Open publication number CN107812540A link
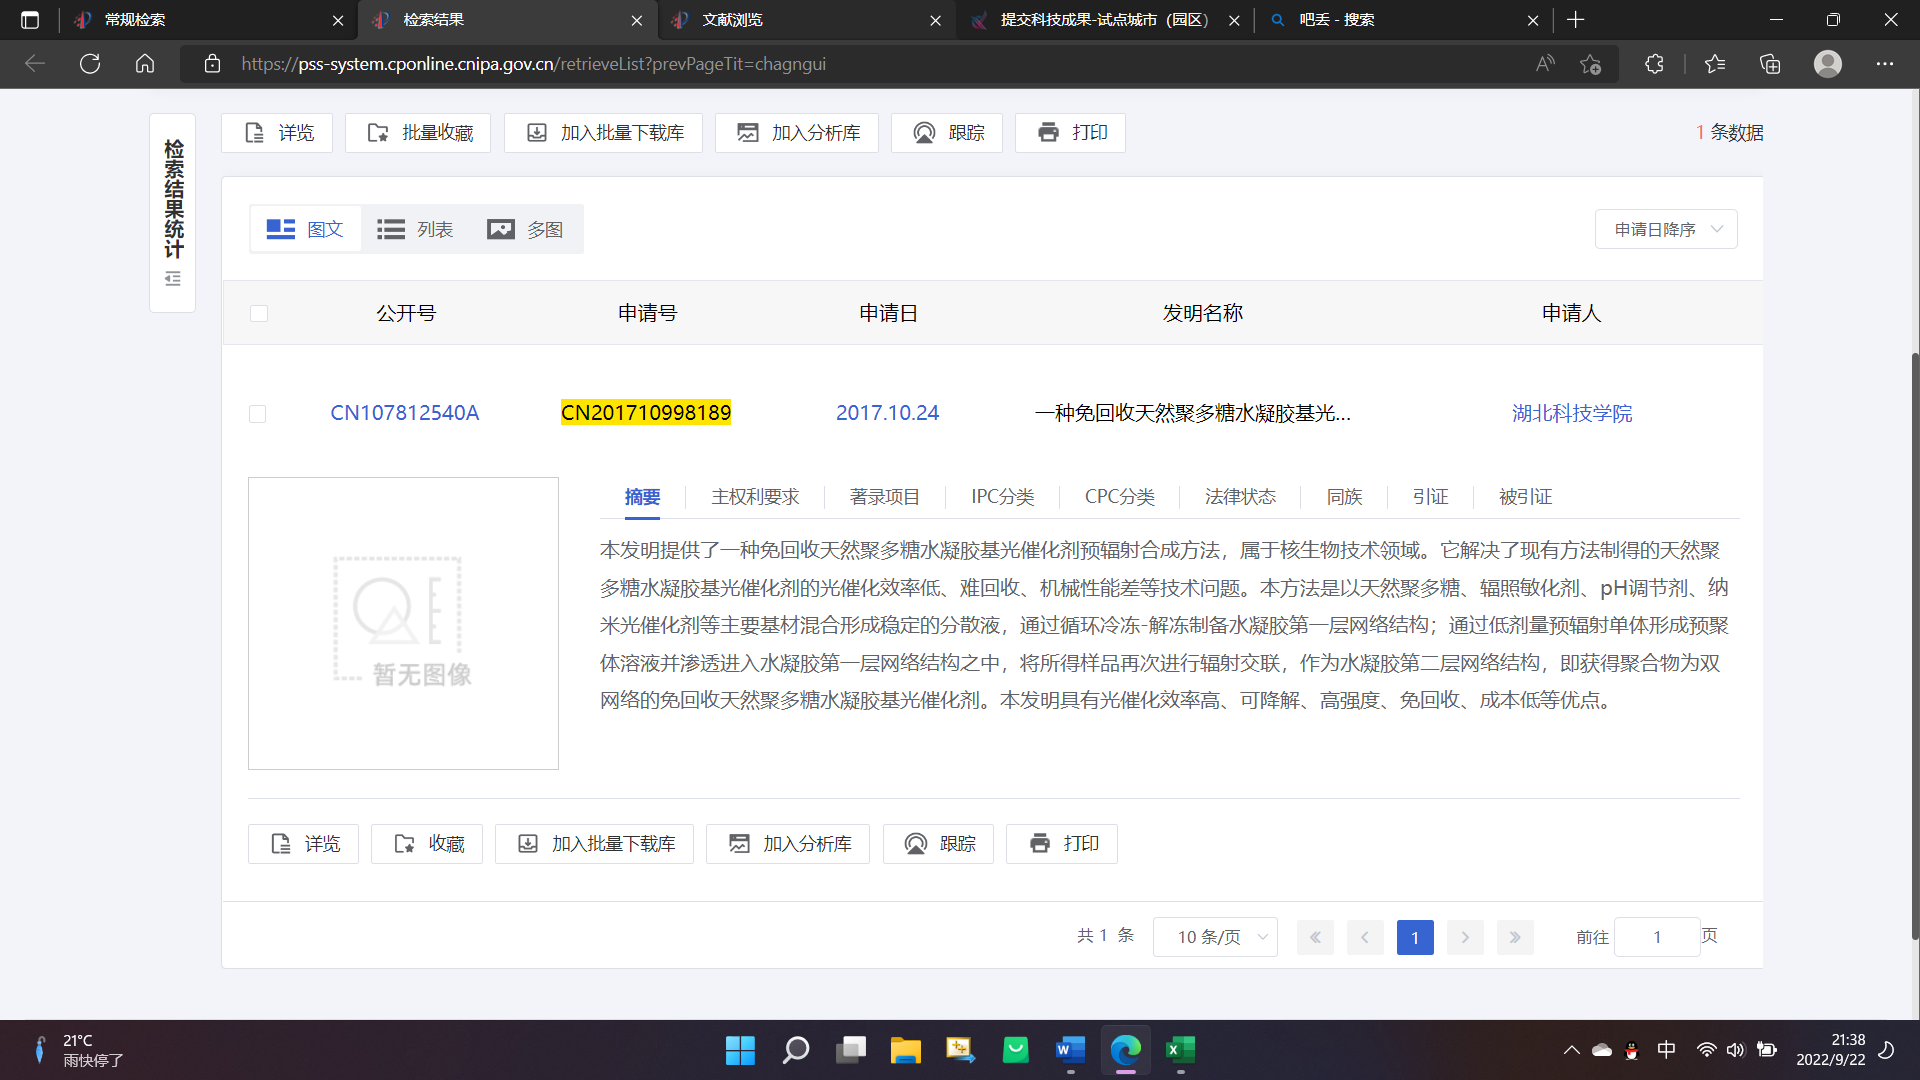Image resolution: width=1920 pixels, height=1080 pixels. click(x=404, y=413)
